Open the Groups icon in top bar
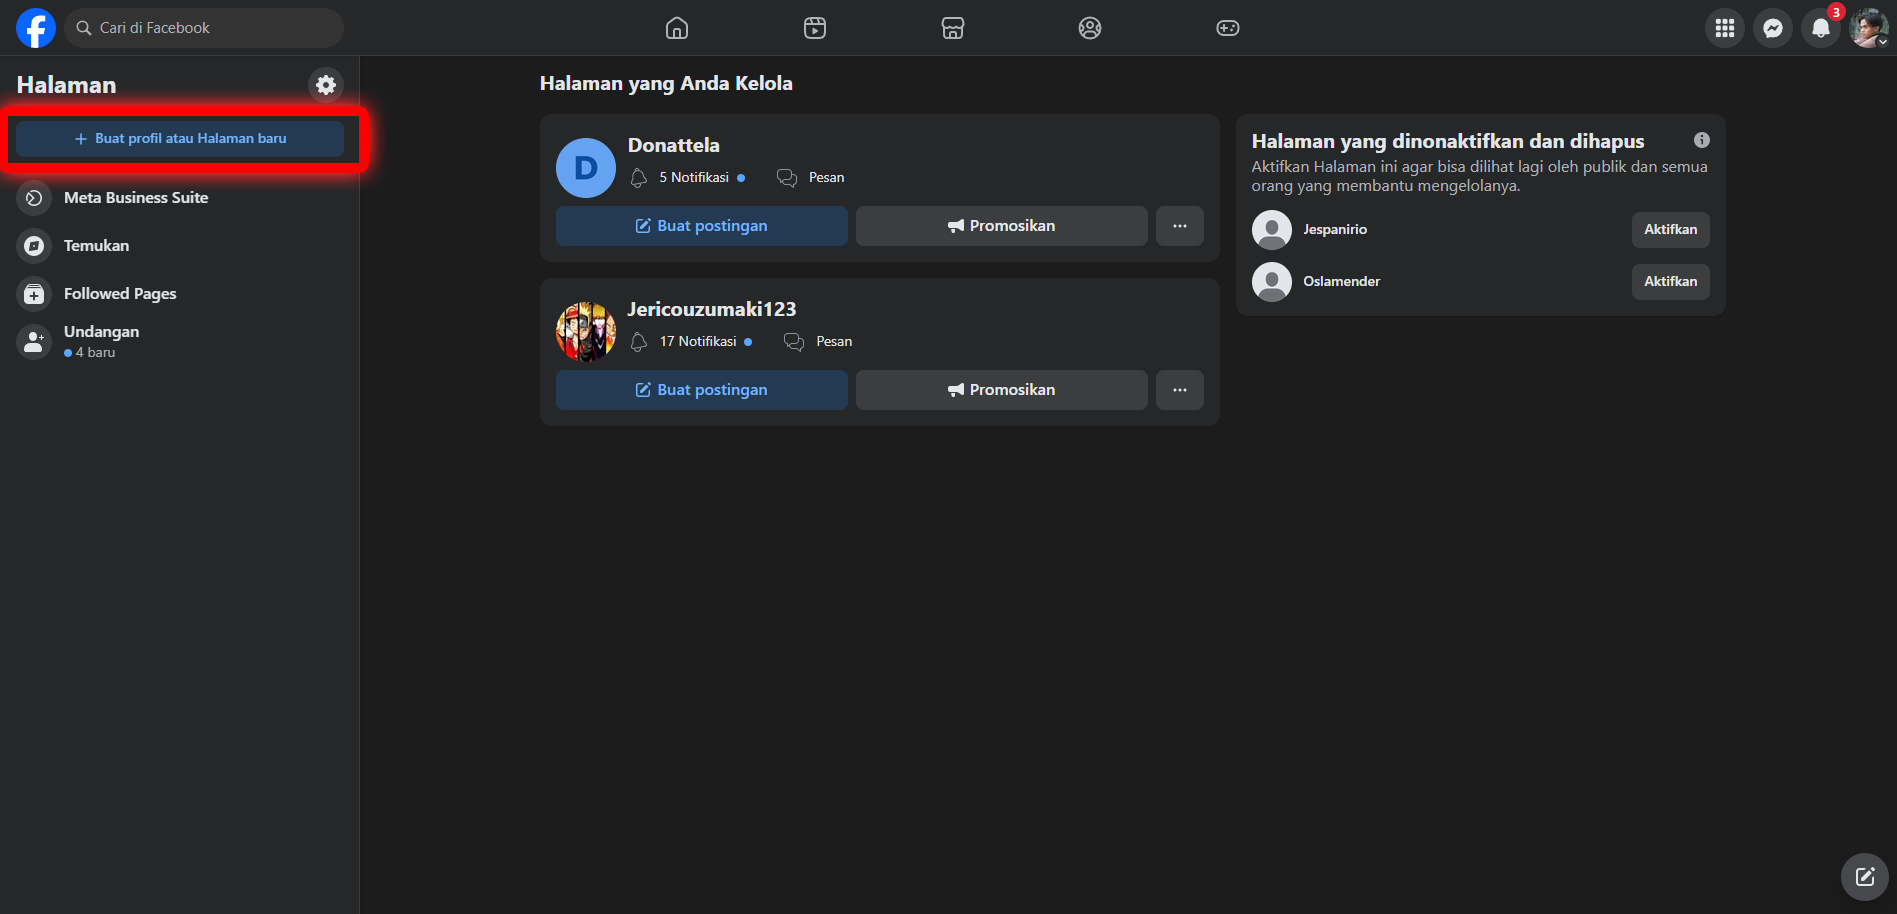 1090,28
